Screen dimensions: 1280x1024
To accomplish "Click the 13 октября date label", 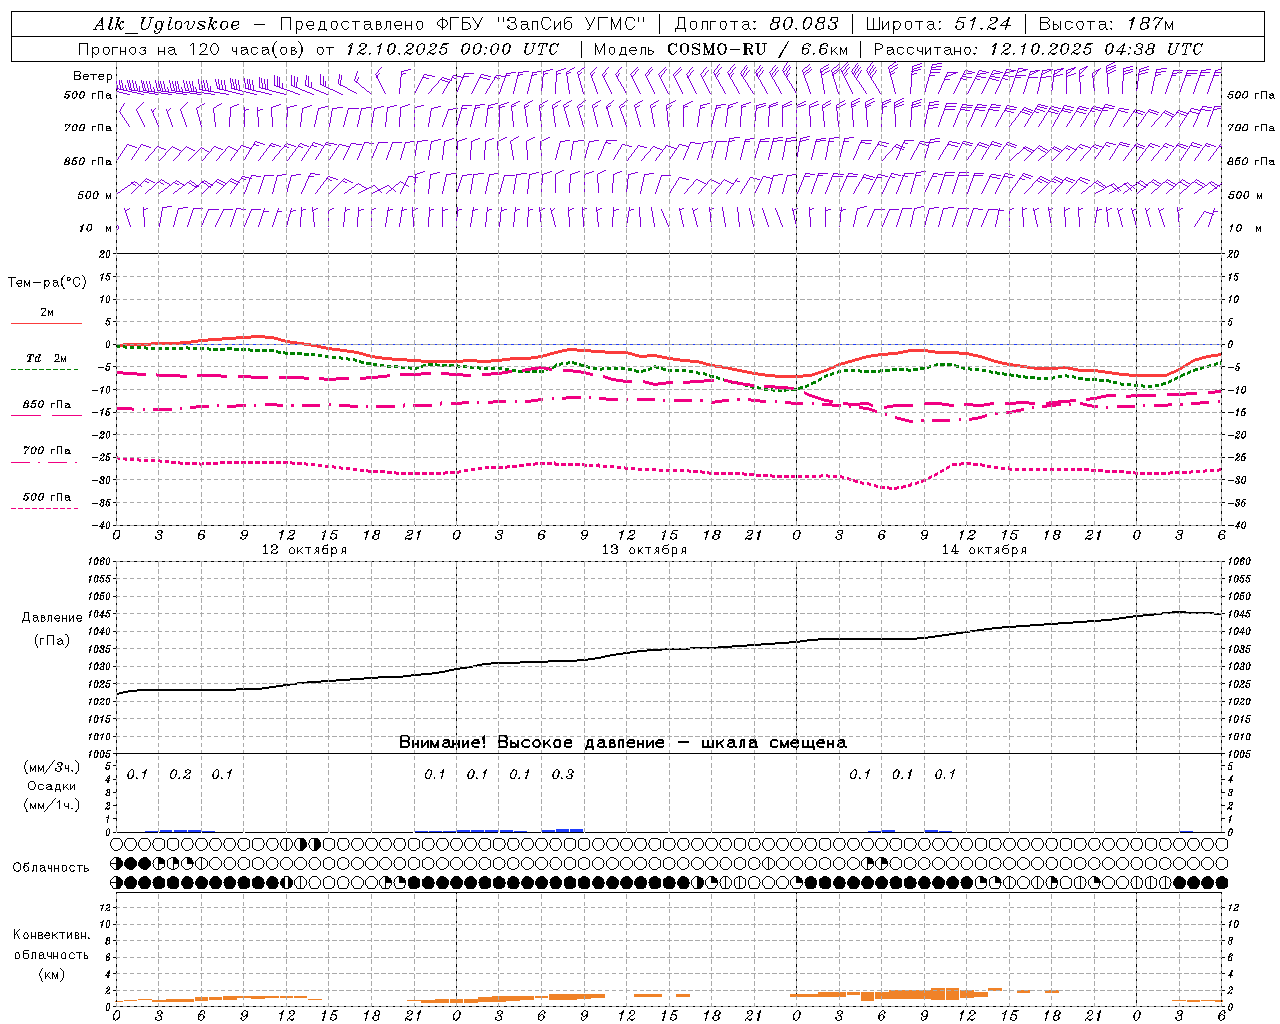I will (644, 550).
